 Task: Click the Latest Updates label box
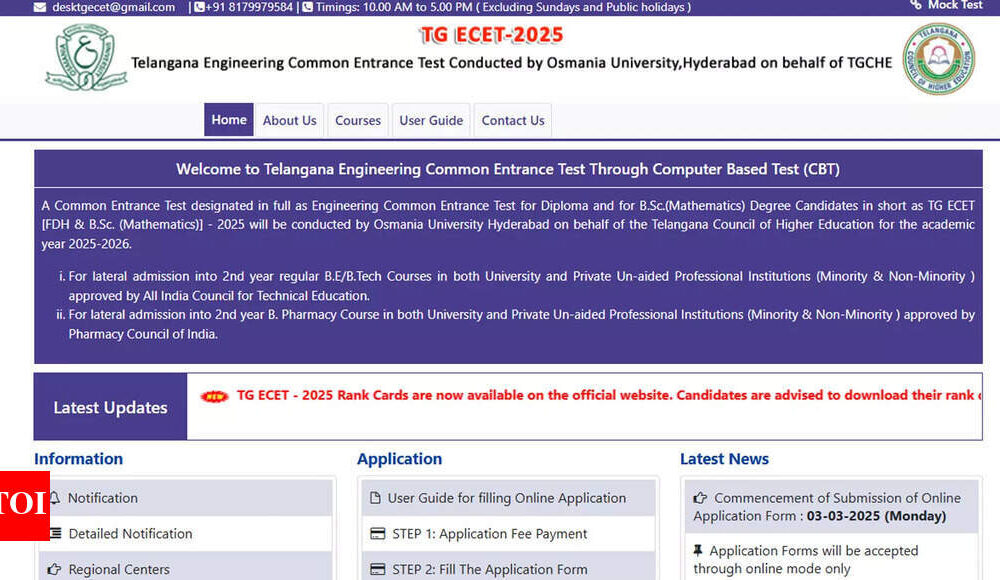click(x=110, y=407)
